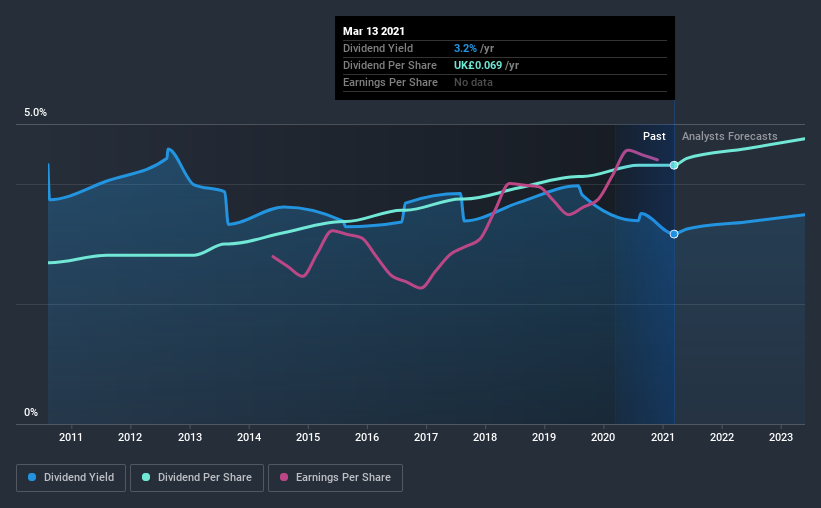Click the teal Dividend Per Share legend dot
Viewport: 821px width, 508px height.
(x=146, y=477)
